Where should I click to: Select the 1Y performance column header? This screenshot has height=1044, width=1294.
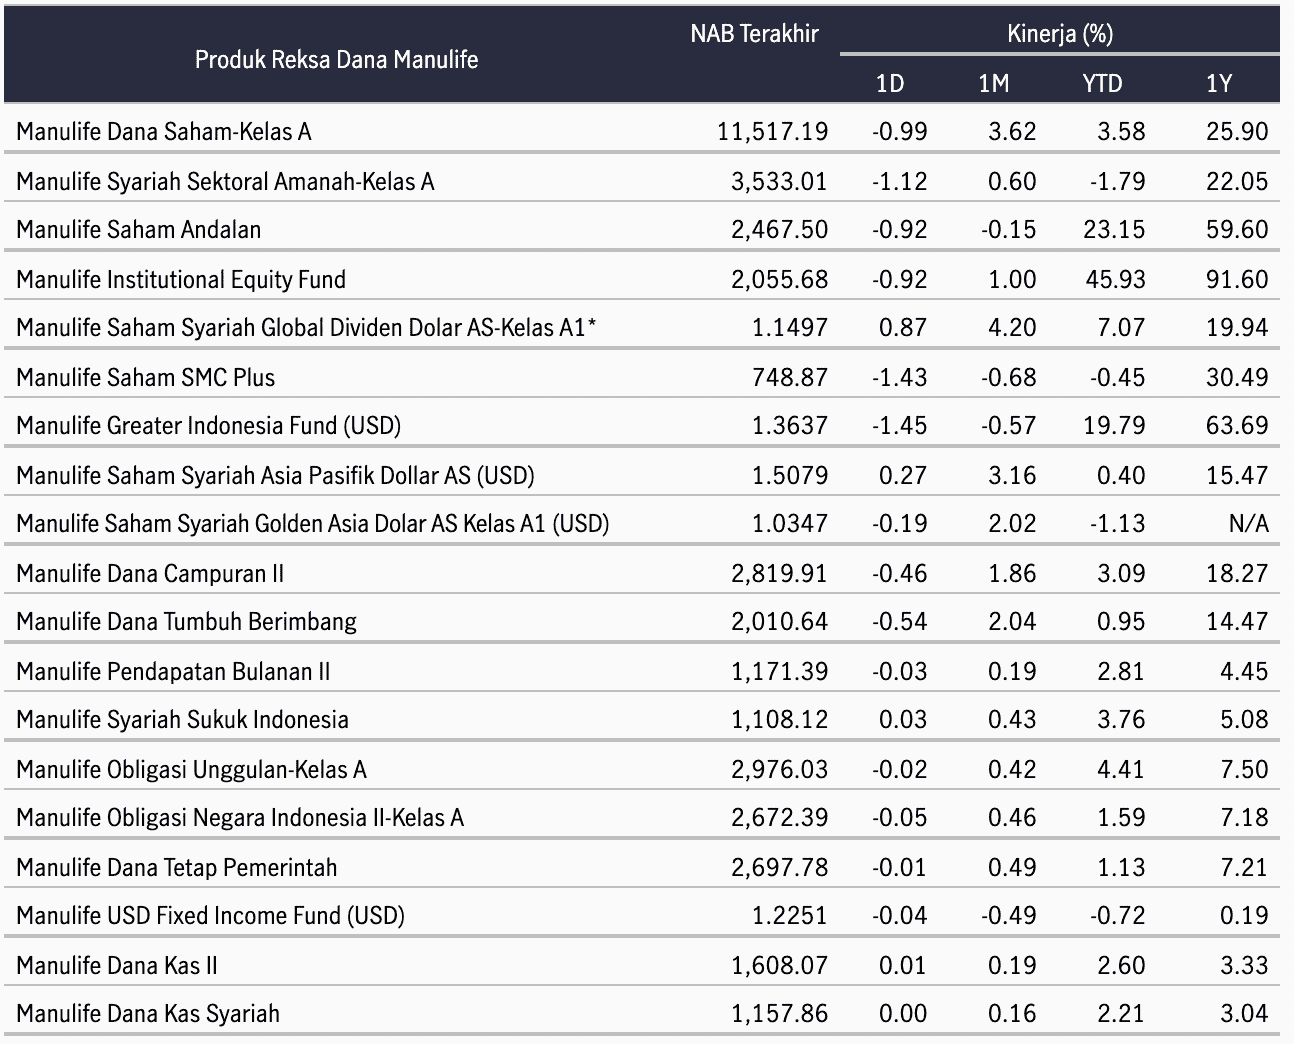click(x=1218, y=83)
